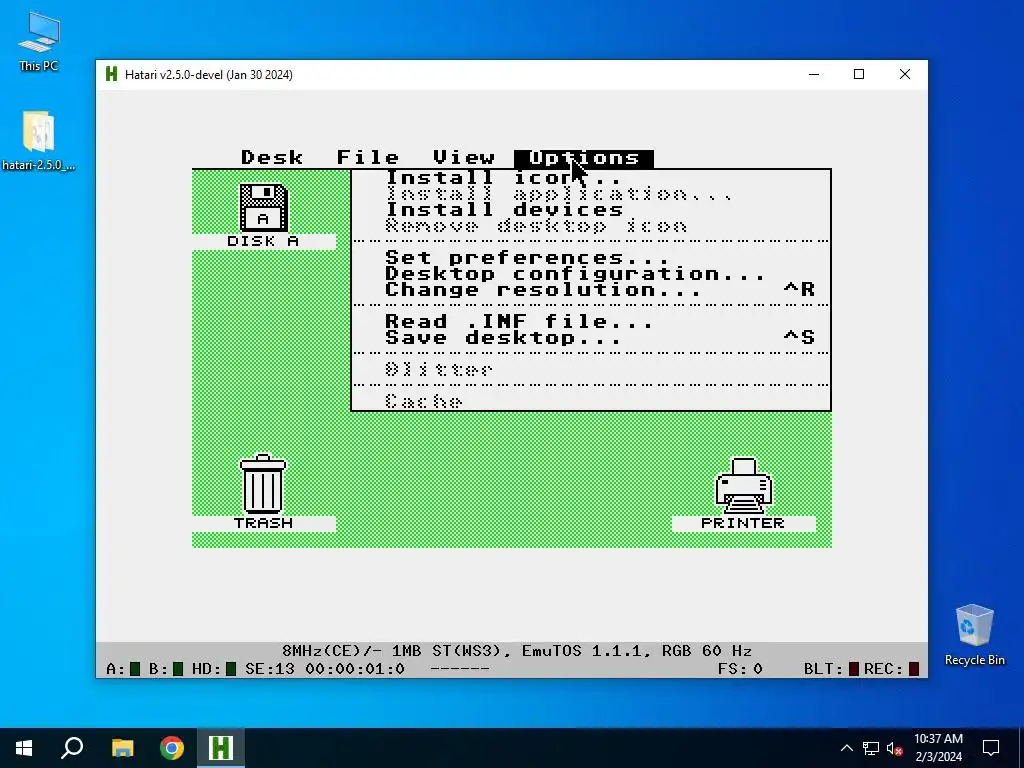
Task: Maximize the Hatari window
Action: point(859,74)
